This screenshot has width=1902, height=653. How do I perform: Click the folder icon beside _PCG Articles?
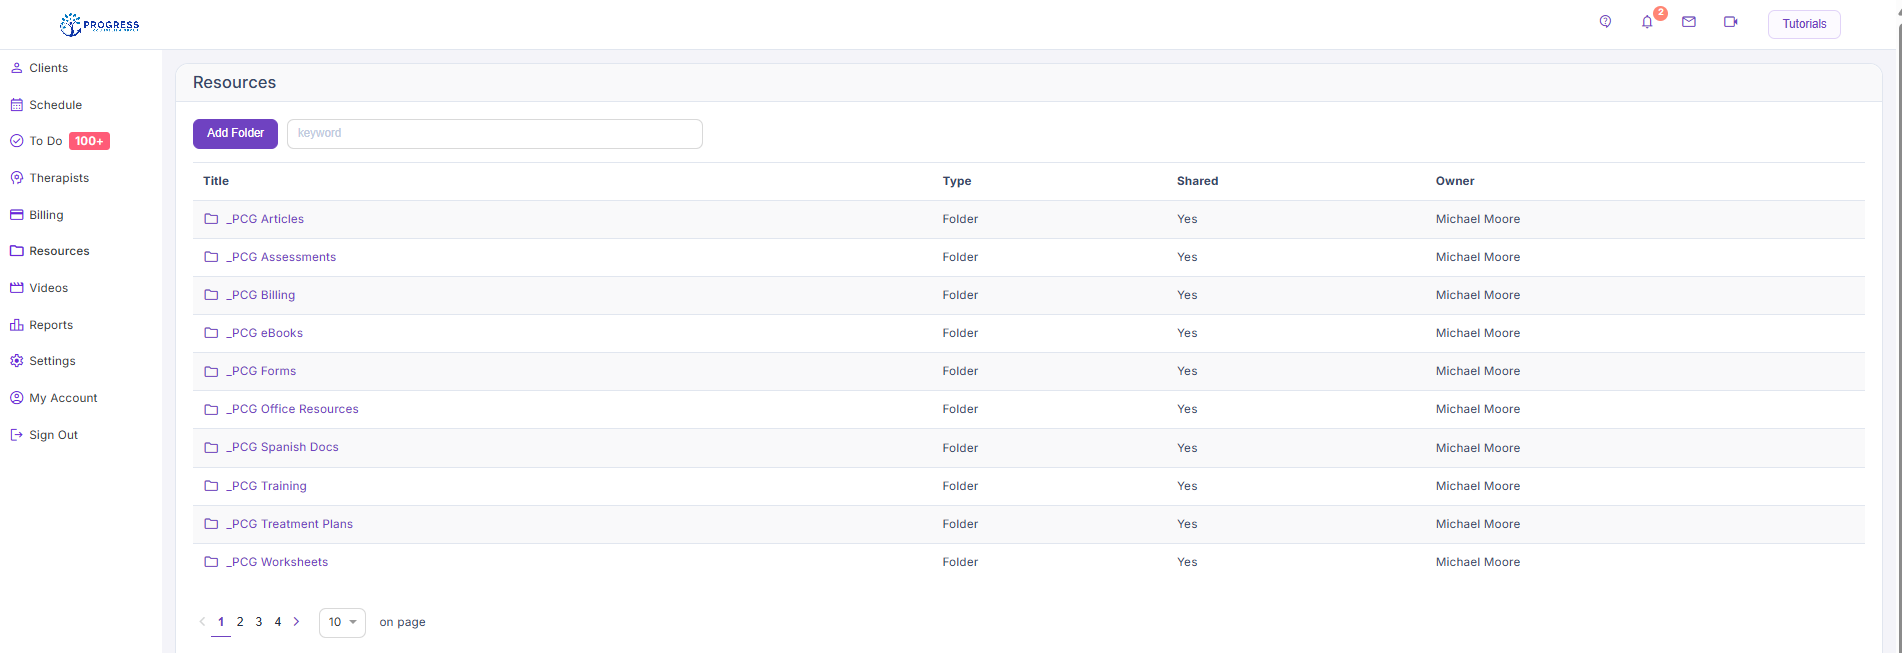point(211,219)
